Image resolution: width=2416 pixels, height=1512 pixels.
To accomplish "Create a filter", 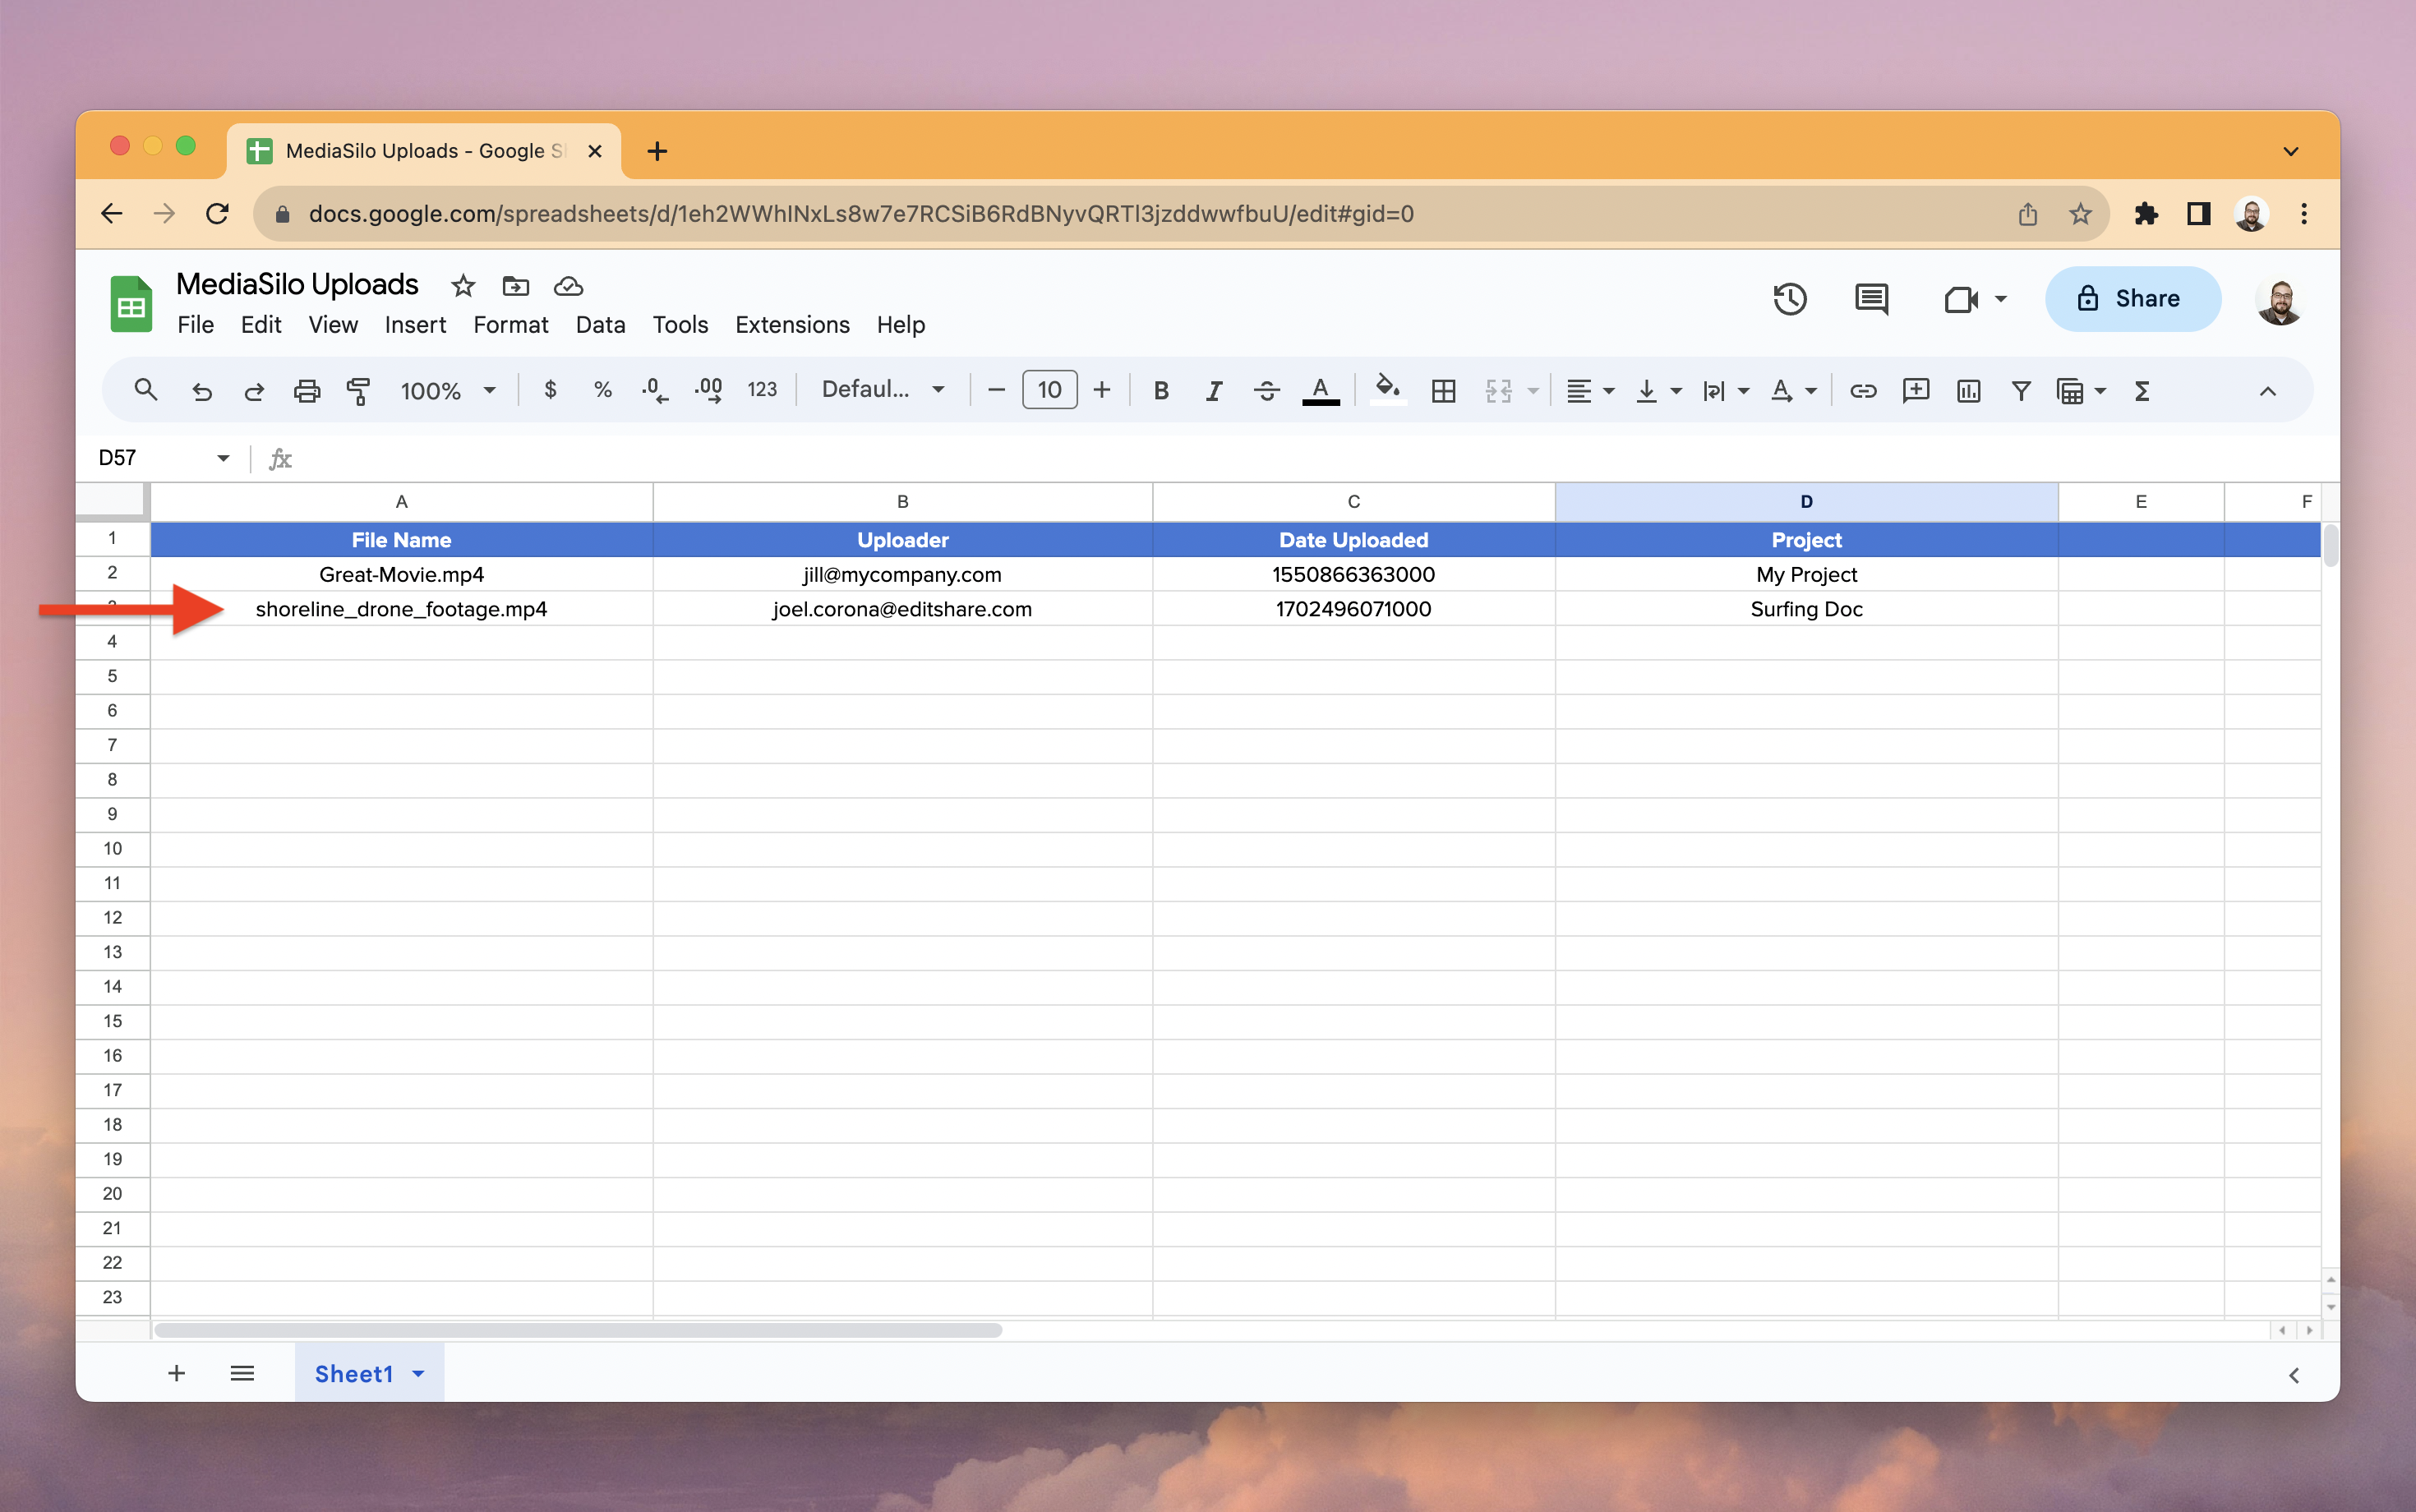I will pyautogui.click(x=2021, y=391).
